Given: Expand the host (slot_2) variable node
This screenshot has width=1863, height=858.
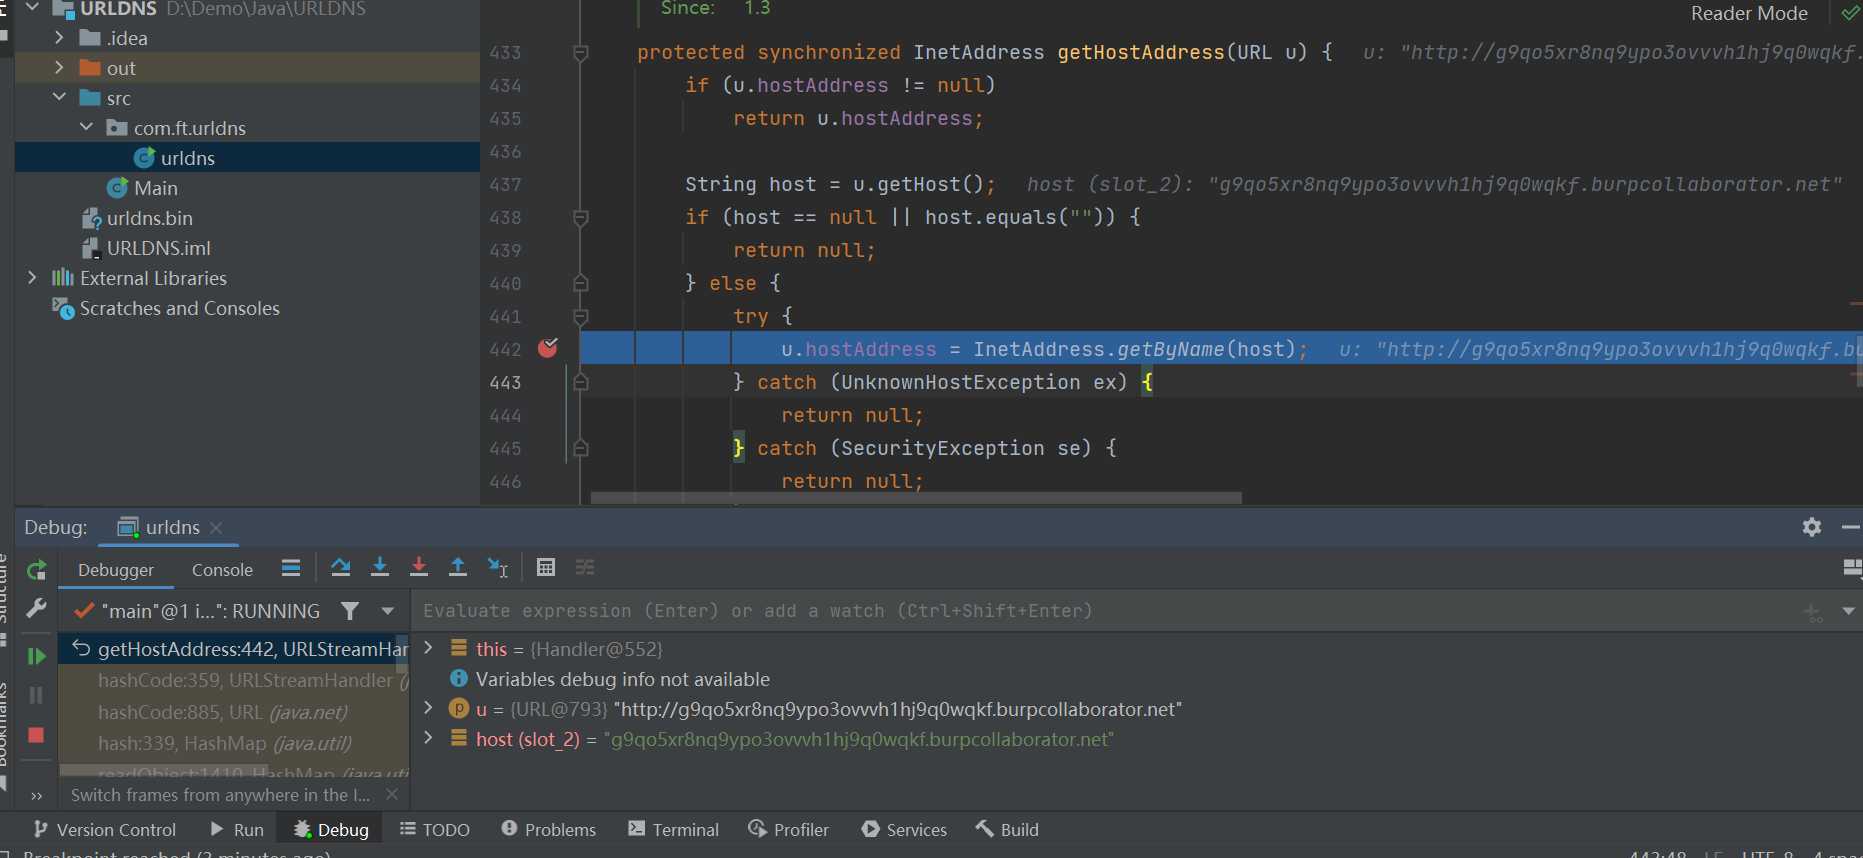Looking at the screenshot, I should point(429,738).
